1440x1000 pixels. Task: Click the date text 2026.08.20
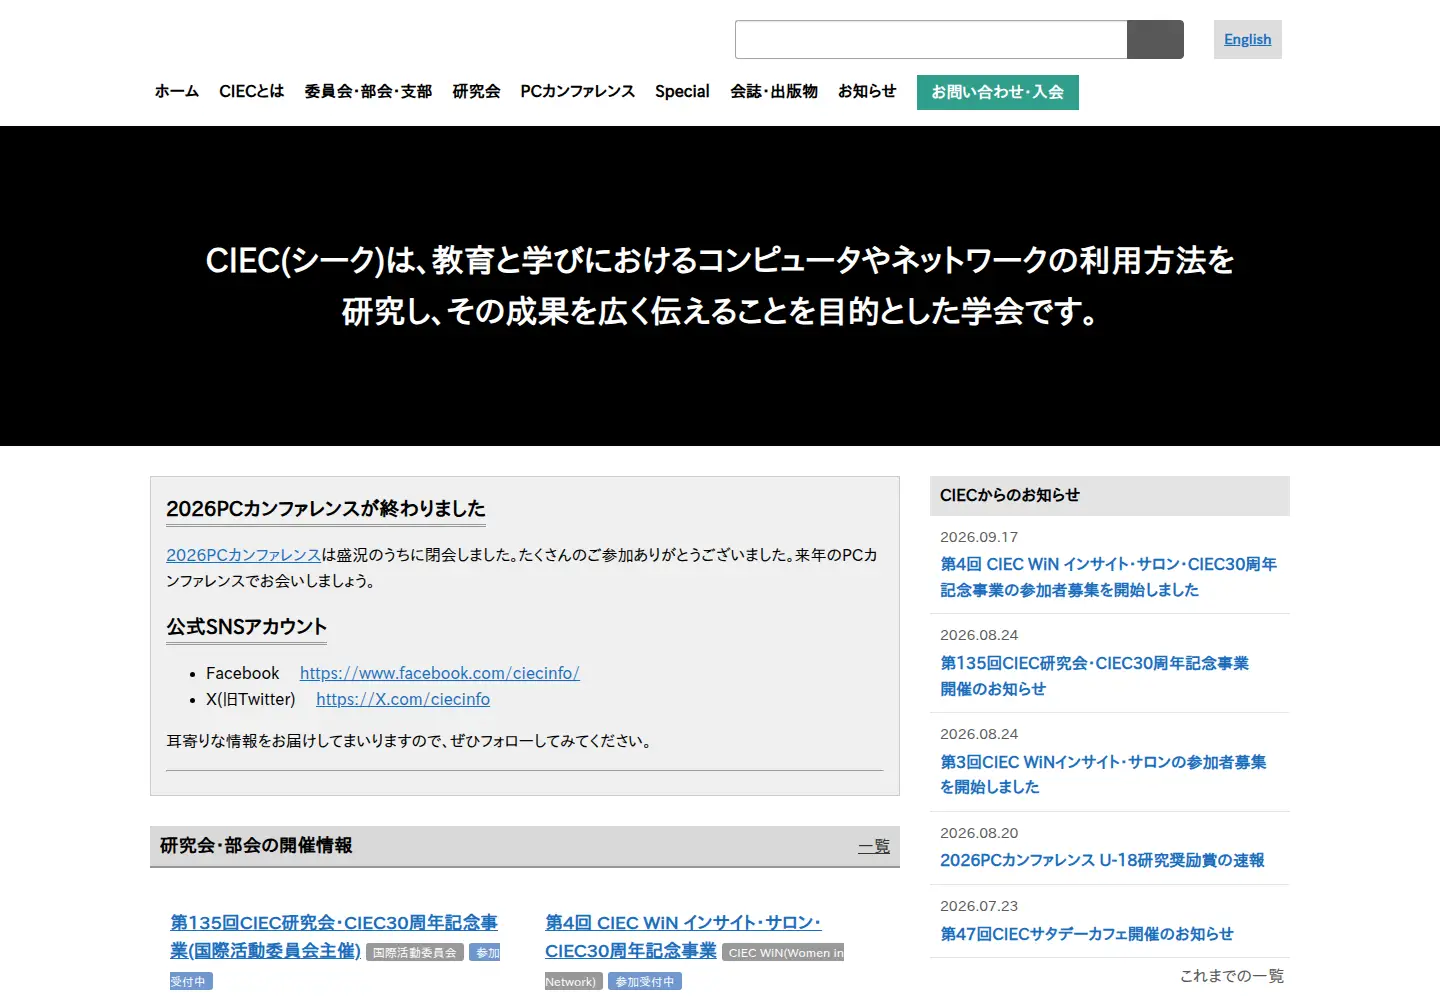pyautogui.click(x=979, y=833)
